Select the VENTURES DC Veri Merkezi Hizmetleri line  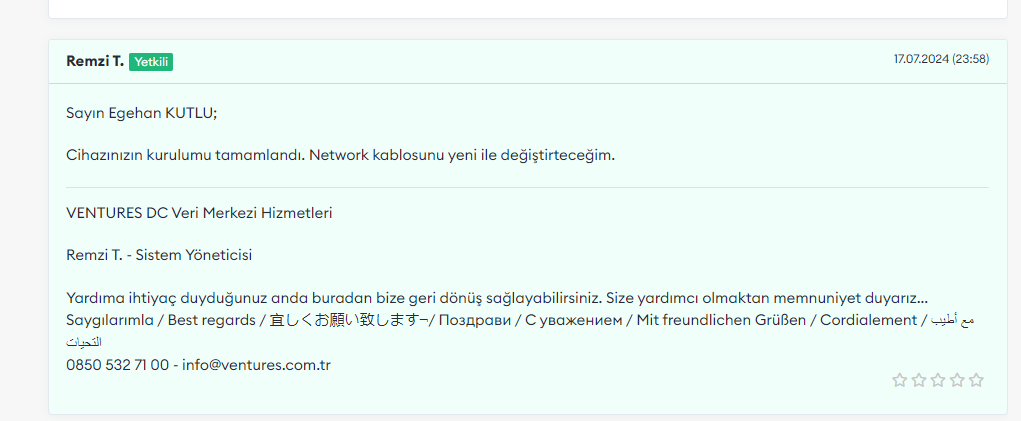tap(199, 213)
